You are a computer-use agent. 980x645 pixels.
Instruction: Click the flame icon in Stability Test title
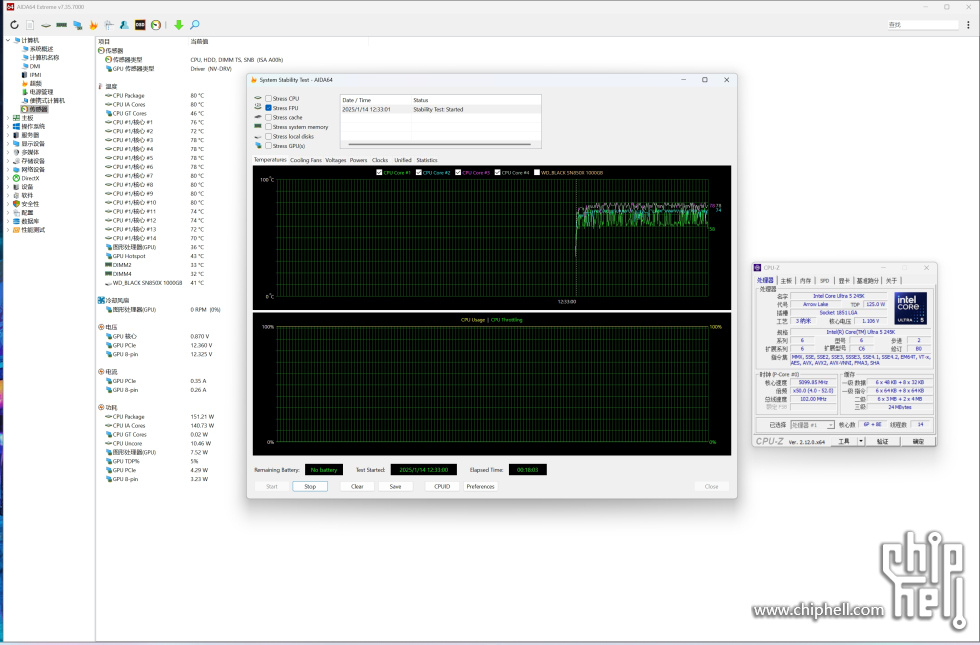pyautogui.click(x=254, y=80)
